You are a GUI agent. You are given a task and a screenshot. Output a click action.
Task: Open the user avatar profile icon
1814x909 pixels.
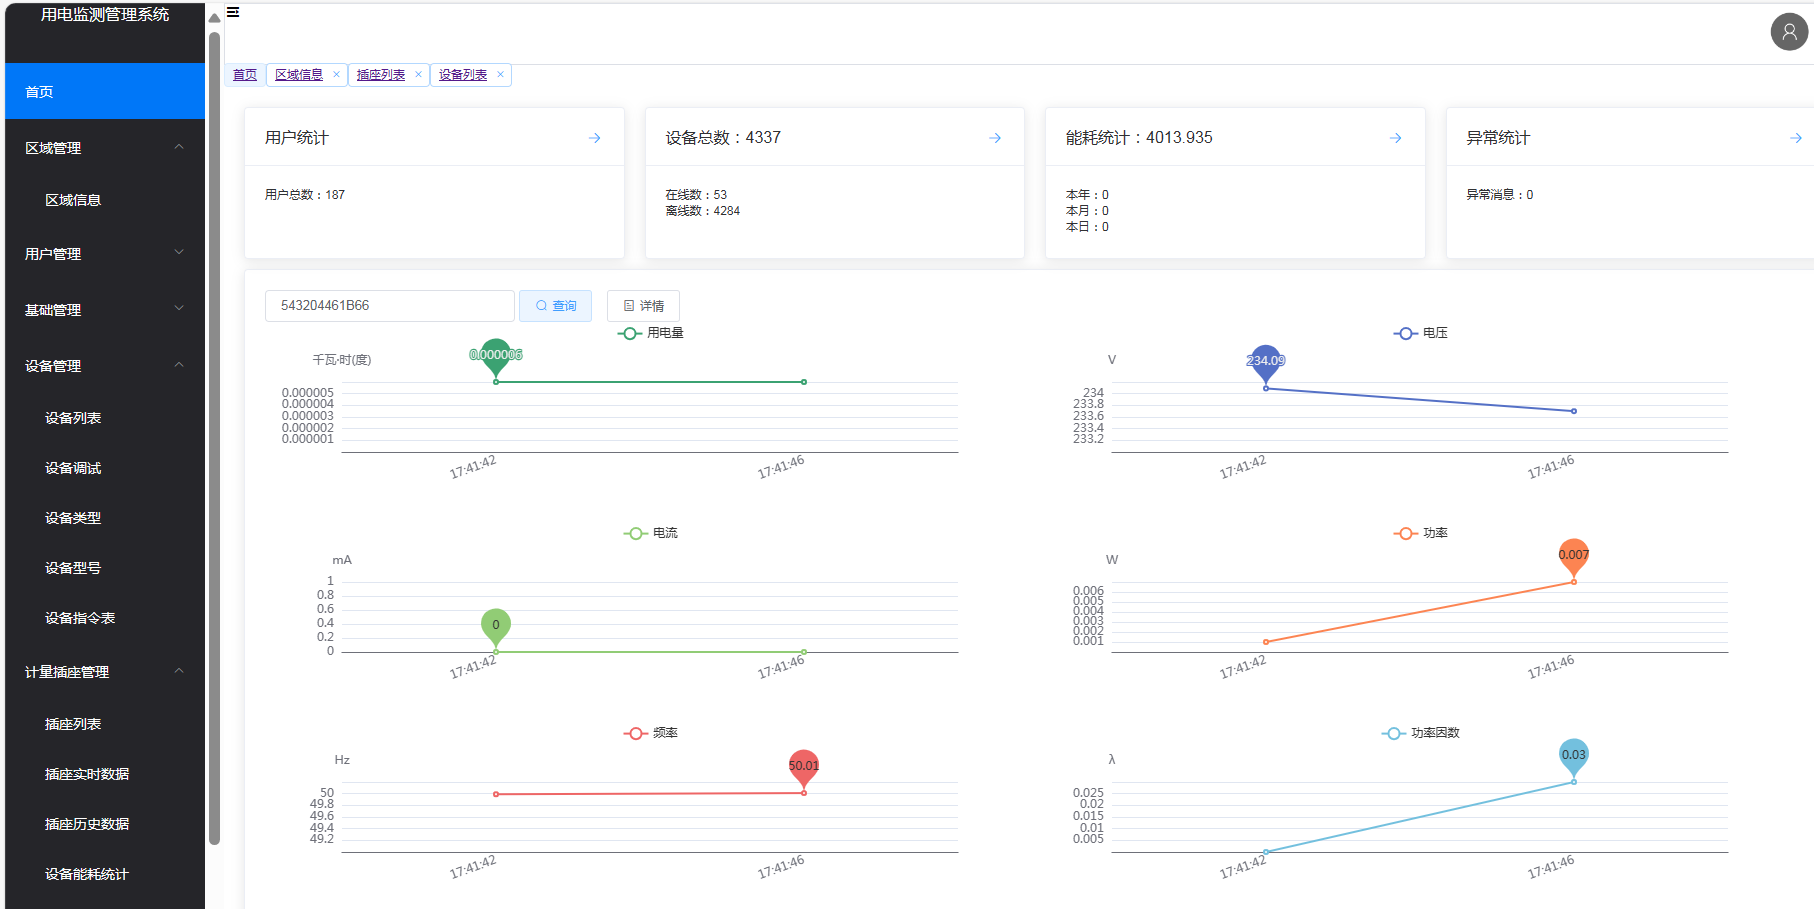point(1789,32)
